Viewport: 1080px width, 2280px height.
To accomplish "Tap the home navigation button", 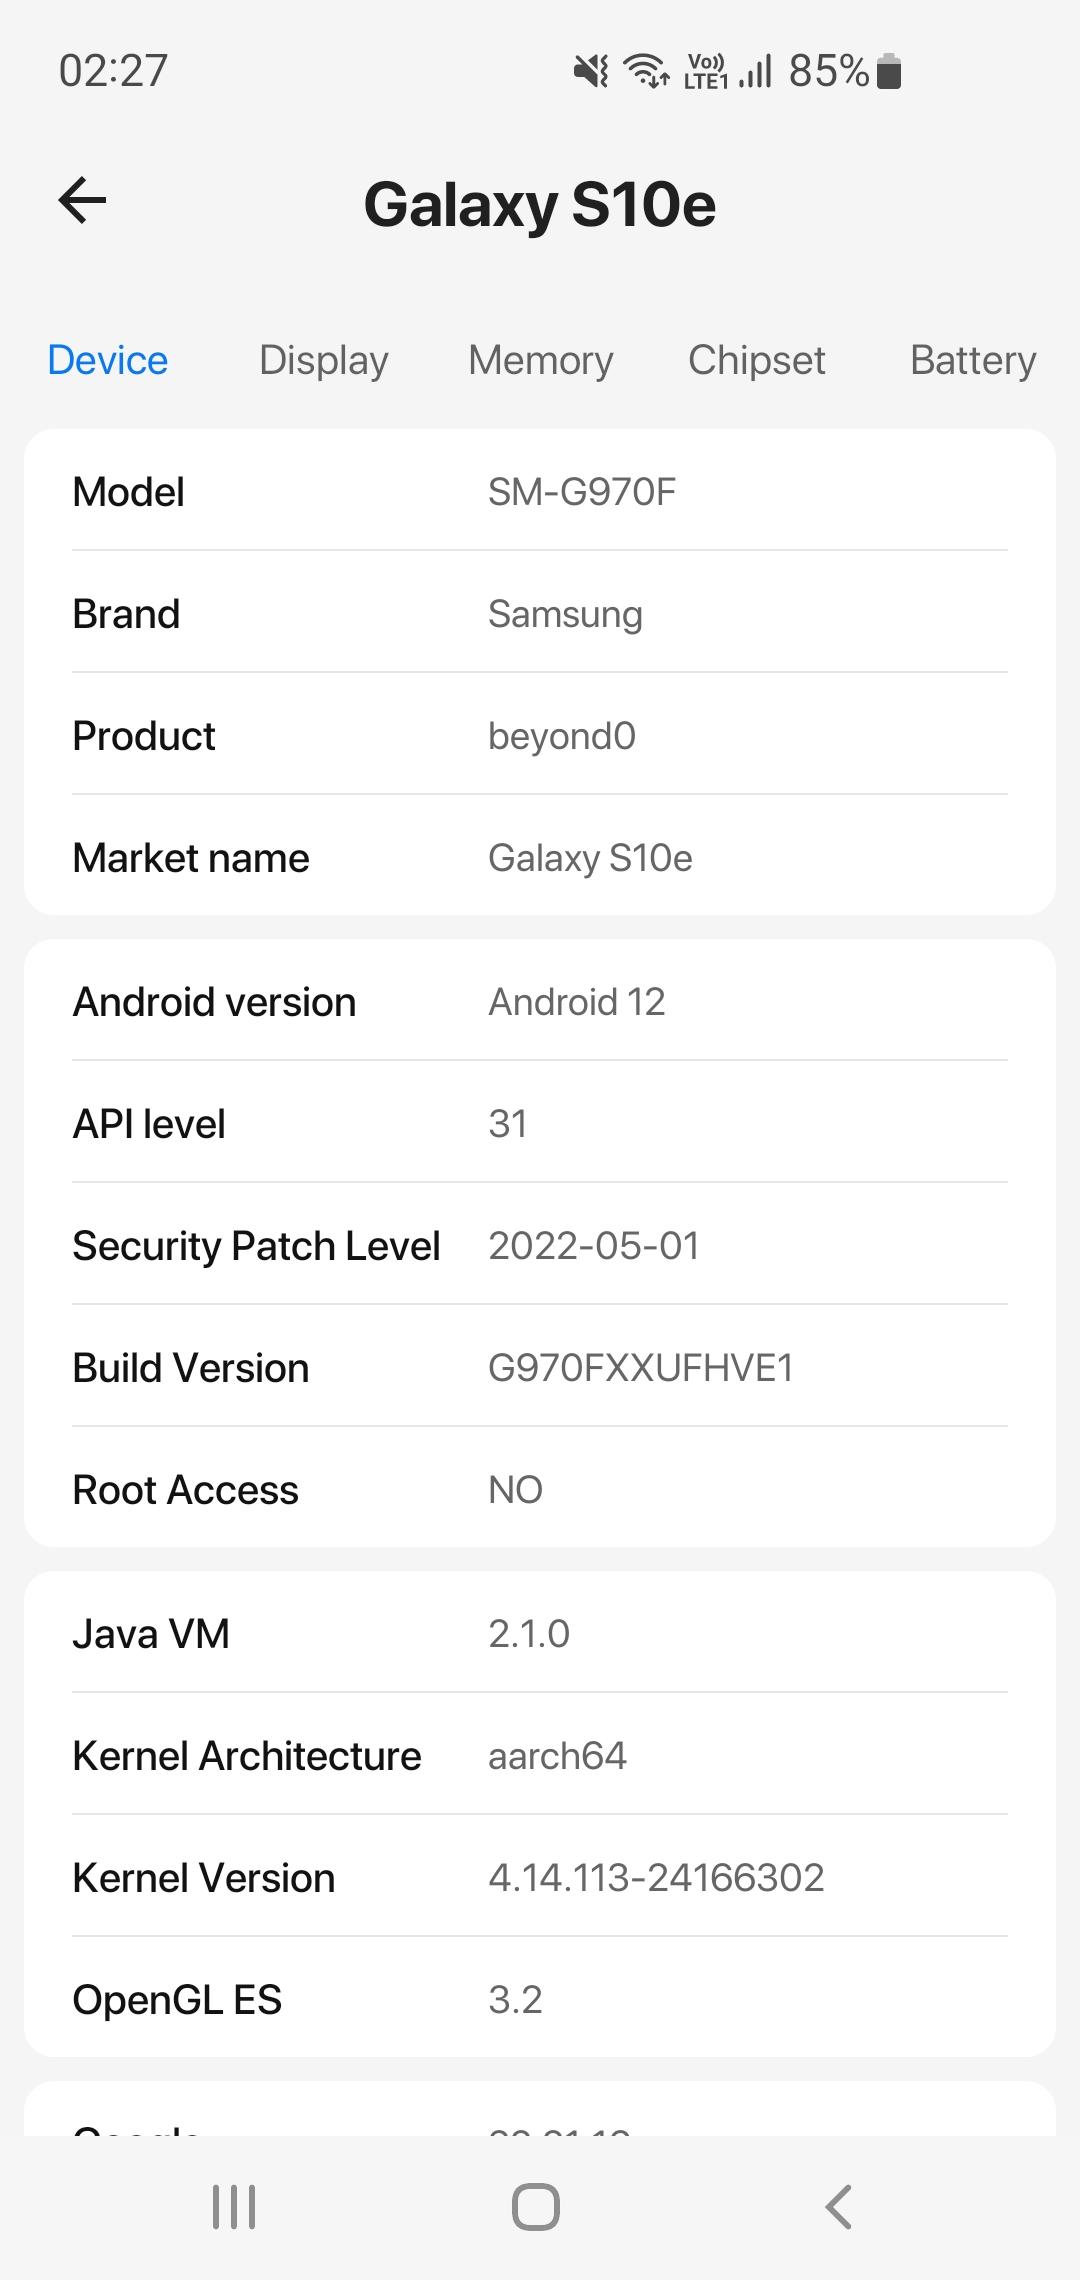I will [x=536, y=2206].
